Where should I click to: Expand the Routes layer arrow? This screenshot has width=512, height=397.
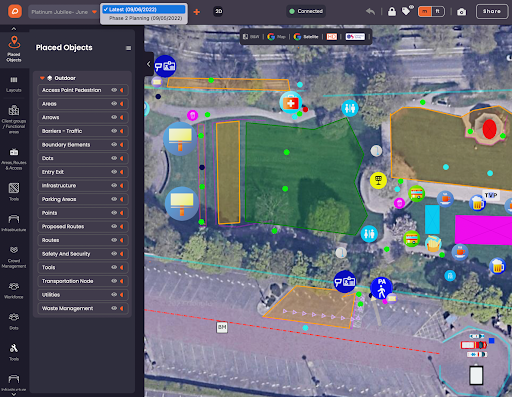coord(122,240)
